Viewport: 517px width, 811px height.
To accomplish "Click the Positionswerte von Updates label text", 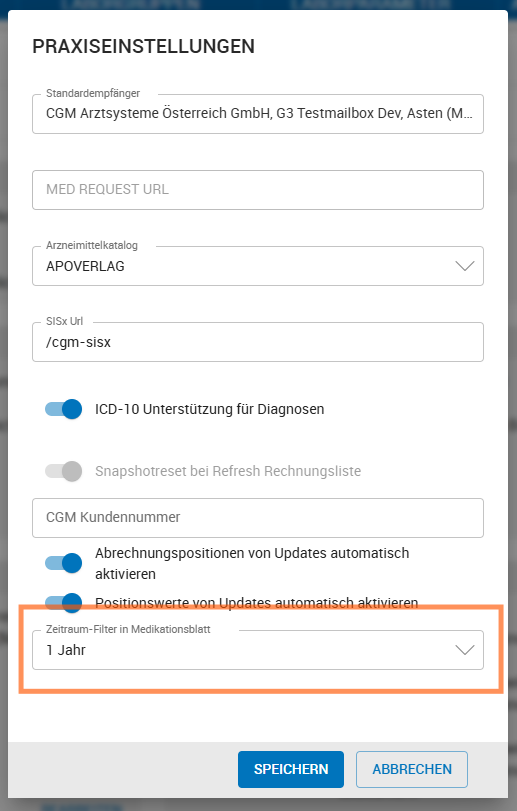I will click(256, 603).
